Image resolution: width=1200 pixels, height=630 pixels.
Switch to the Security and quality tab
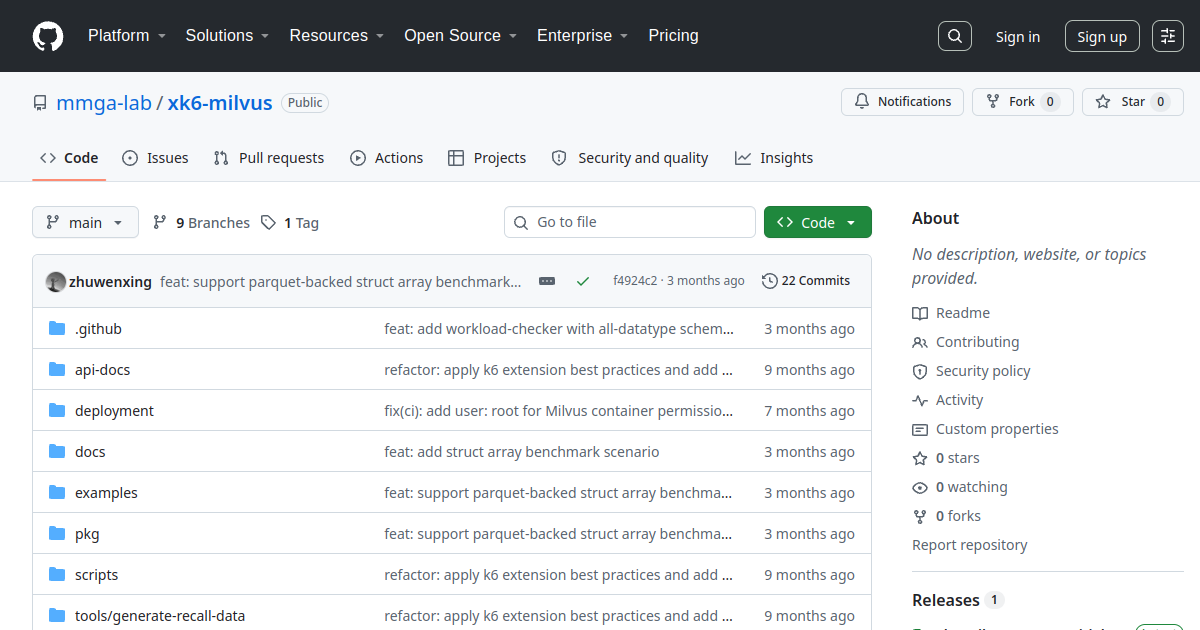point(630,158)
